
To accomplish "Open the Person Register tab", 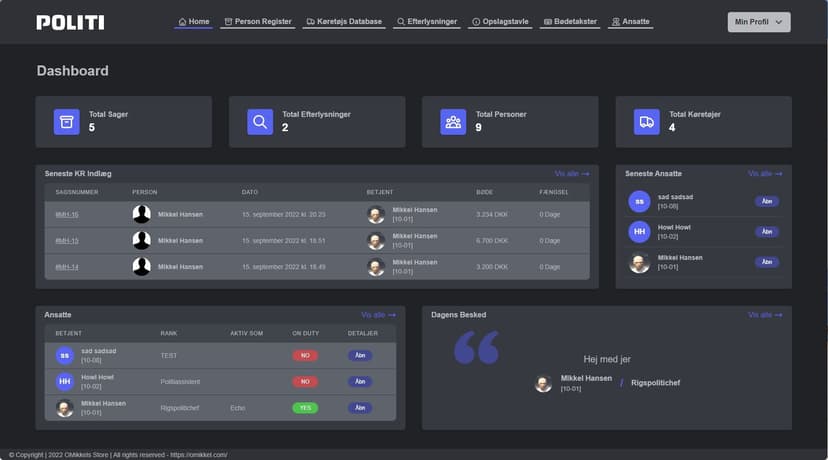I will (257, 21).
